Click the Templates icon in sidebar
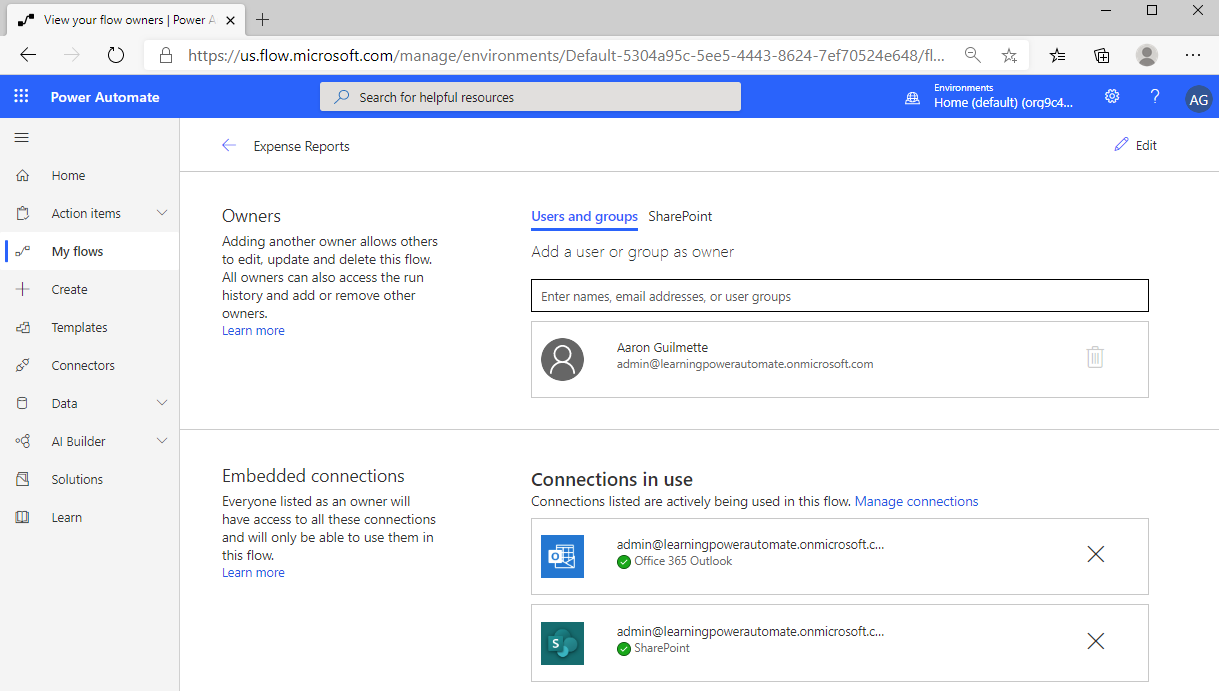 click(23, 327)
